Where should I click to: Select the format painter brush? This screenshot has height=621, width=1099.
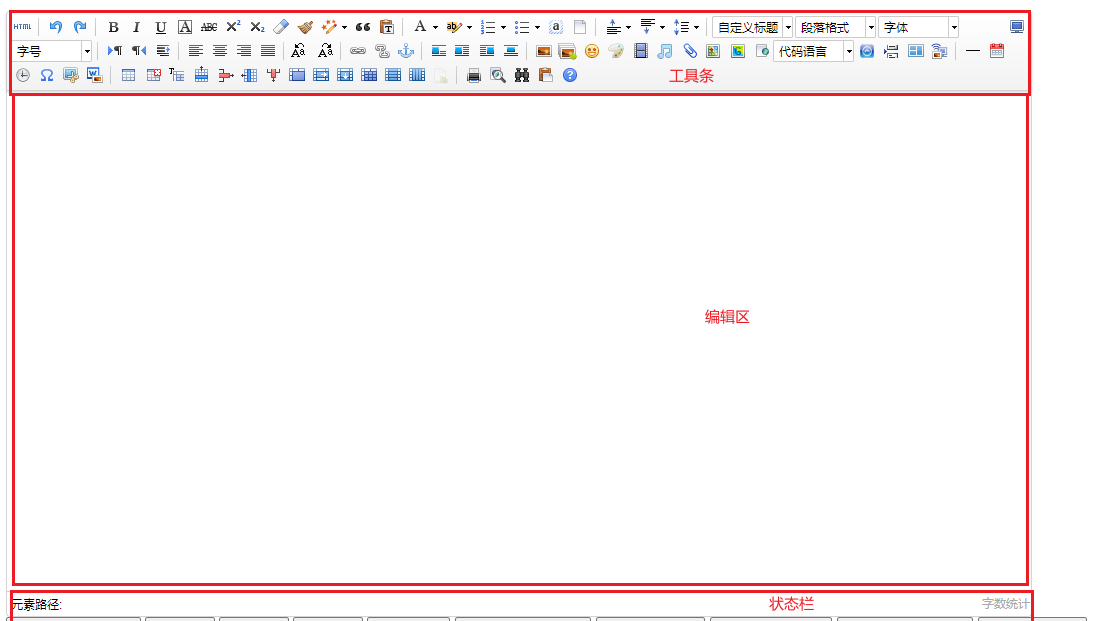coord(305,27)
